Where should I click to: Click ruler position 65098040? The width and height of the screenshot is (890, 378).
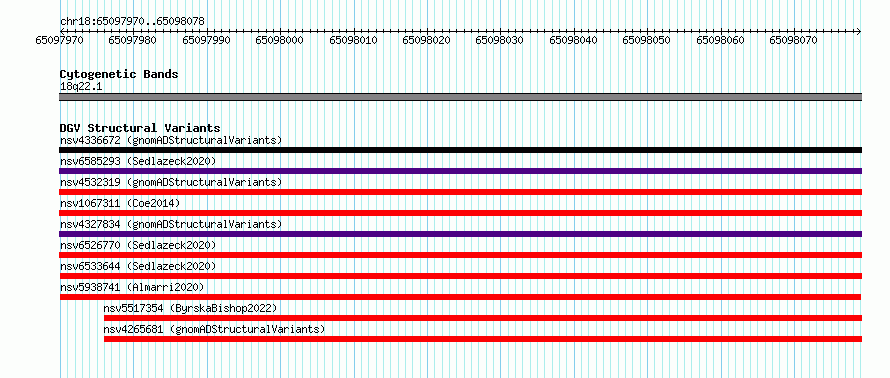click(573, 40)
